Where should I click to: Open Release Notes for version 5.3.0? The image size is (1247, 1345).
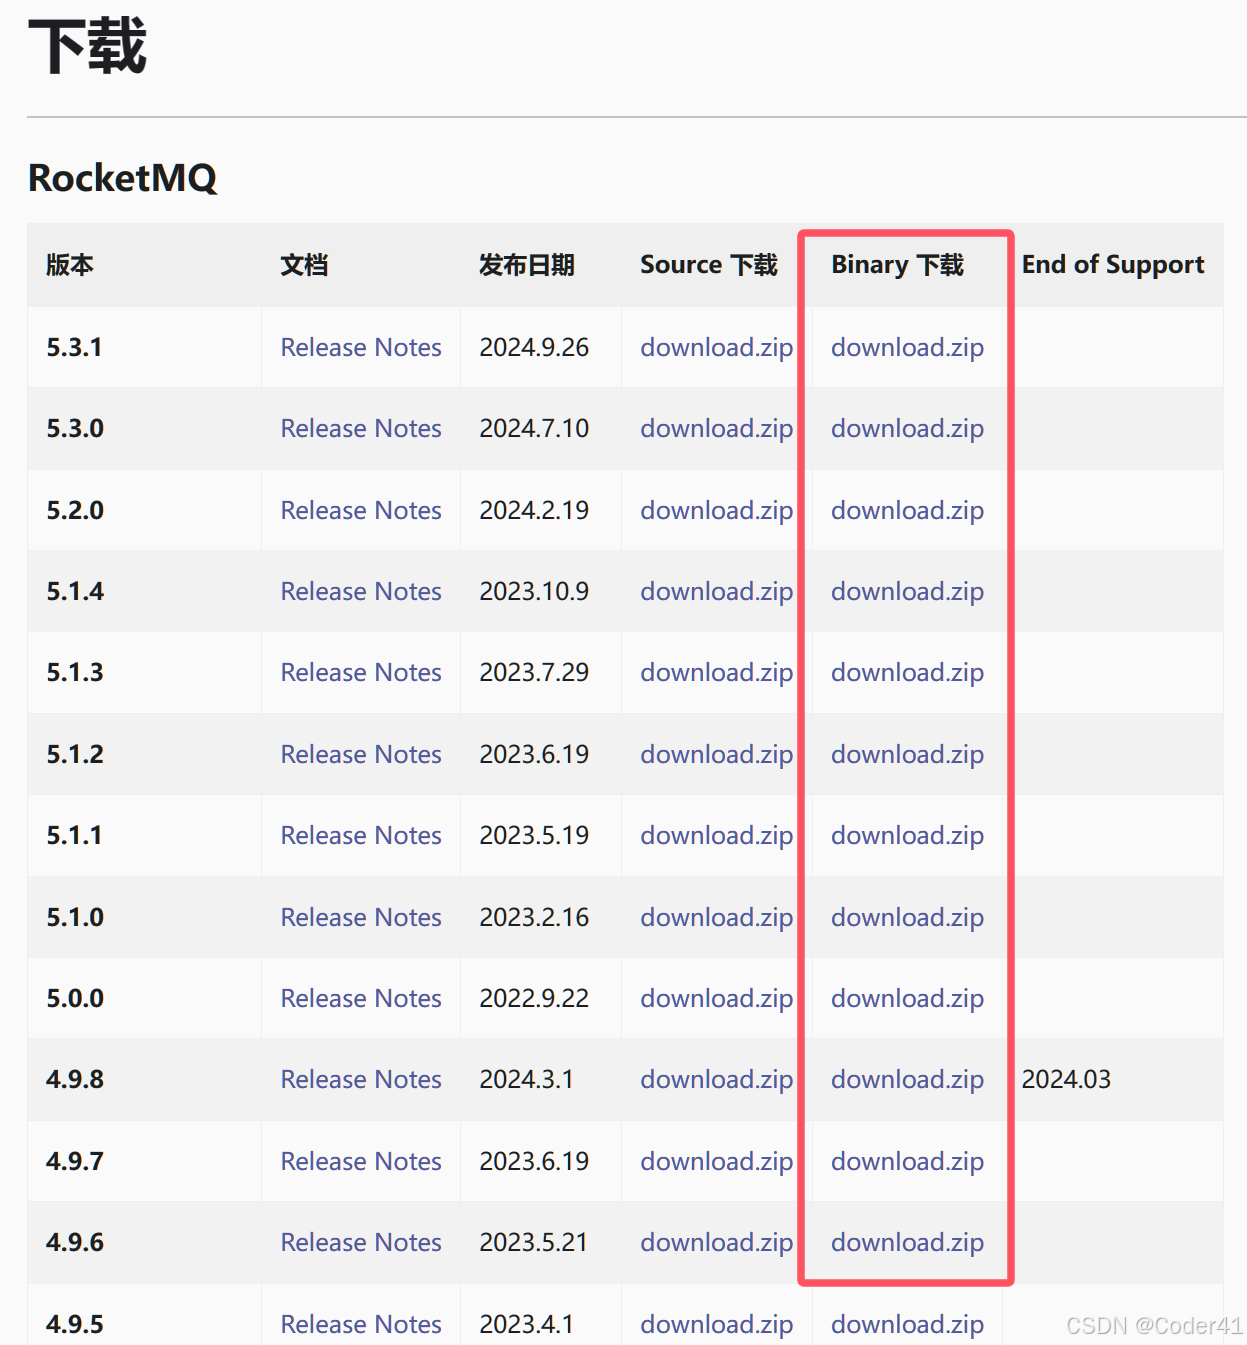point(361,428)
